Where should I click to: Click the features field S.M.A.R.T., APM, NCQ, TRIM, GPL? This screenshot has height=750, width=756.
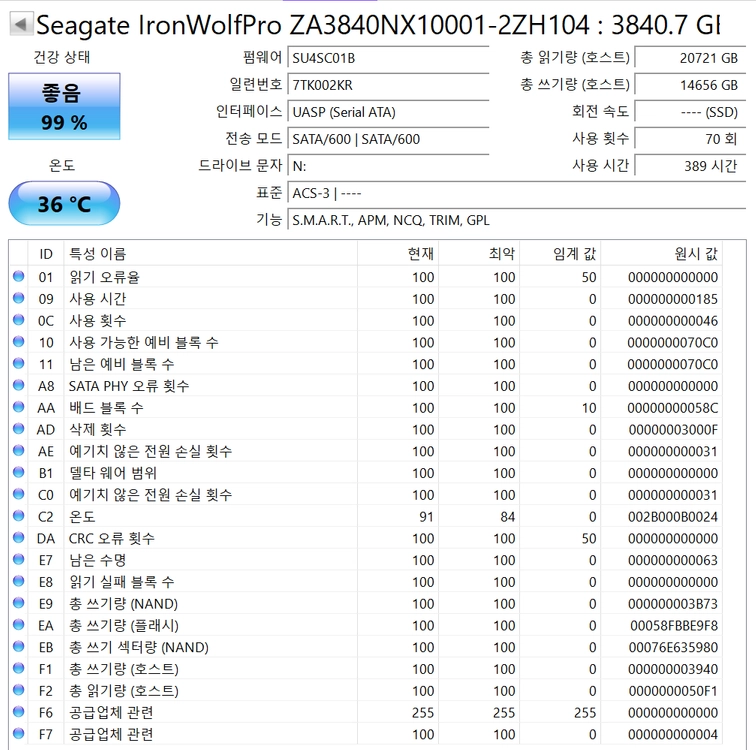tap(516, 220)
